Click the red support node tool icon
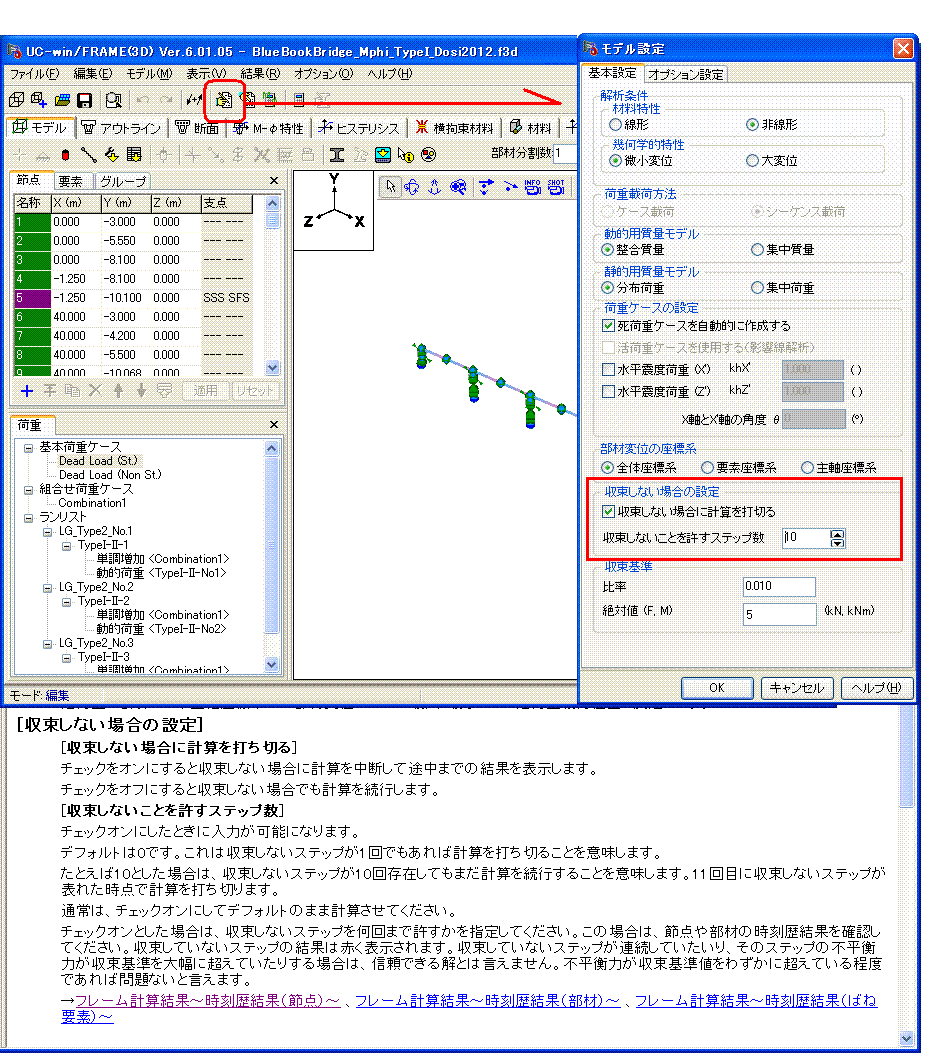 [x=65, y=155]
